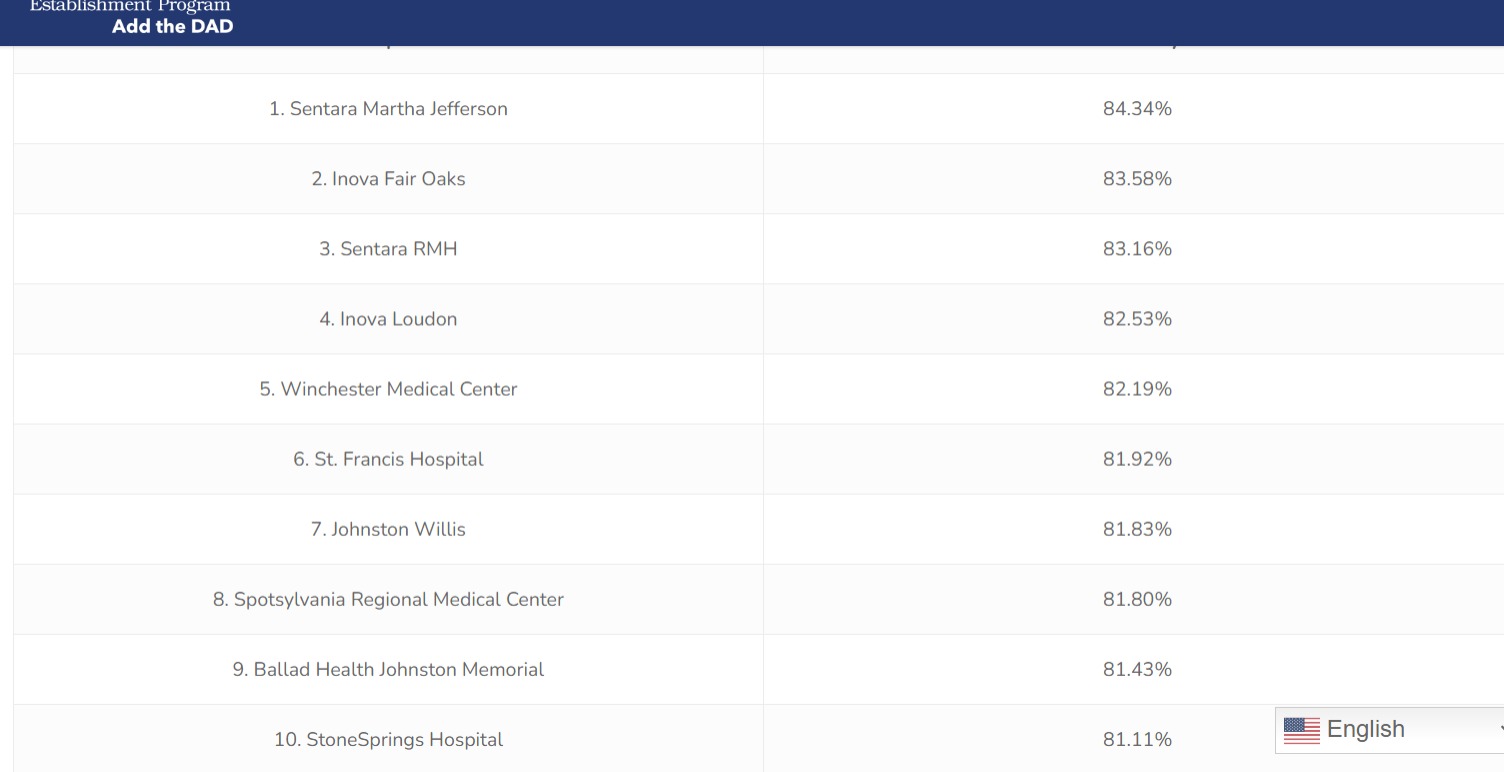The image size is (1504, 772).
Task: Click the Add the DAD logo text
Action: pyautogui.click(x=172, y=27)
